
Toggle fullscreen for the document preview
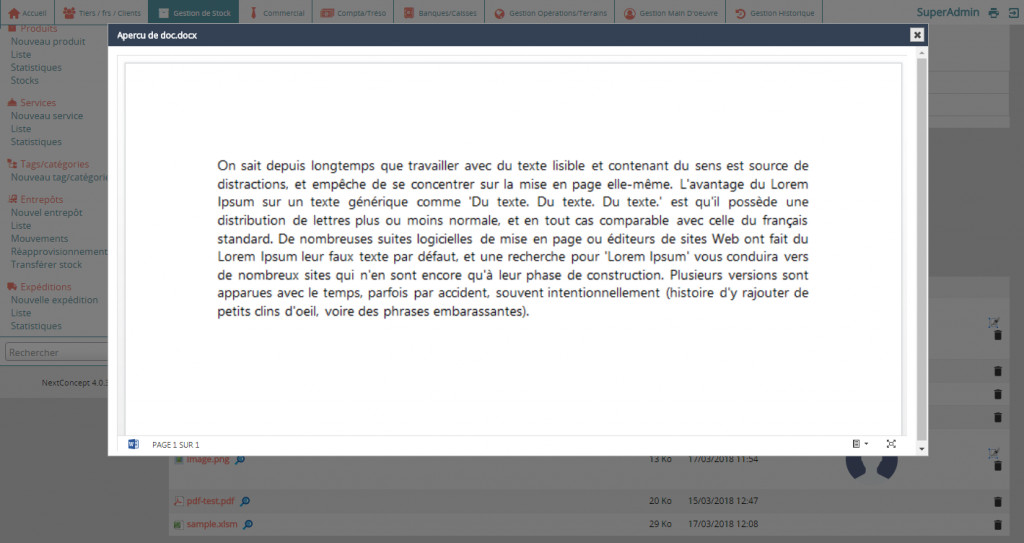coord(891,444)
